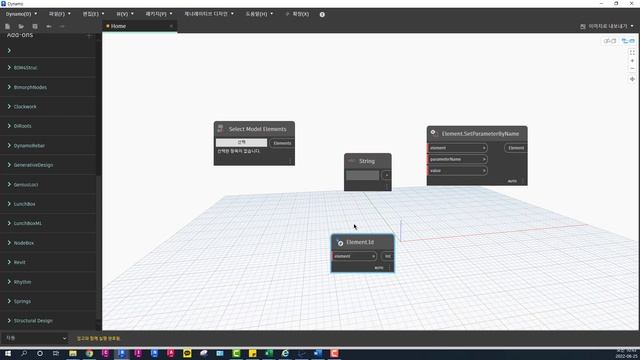Click the Select Model Elements node icon
The height and width of the screenshot is (360, 640).
(x=220, y=129)
